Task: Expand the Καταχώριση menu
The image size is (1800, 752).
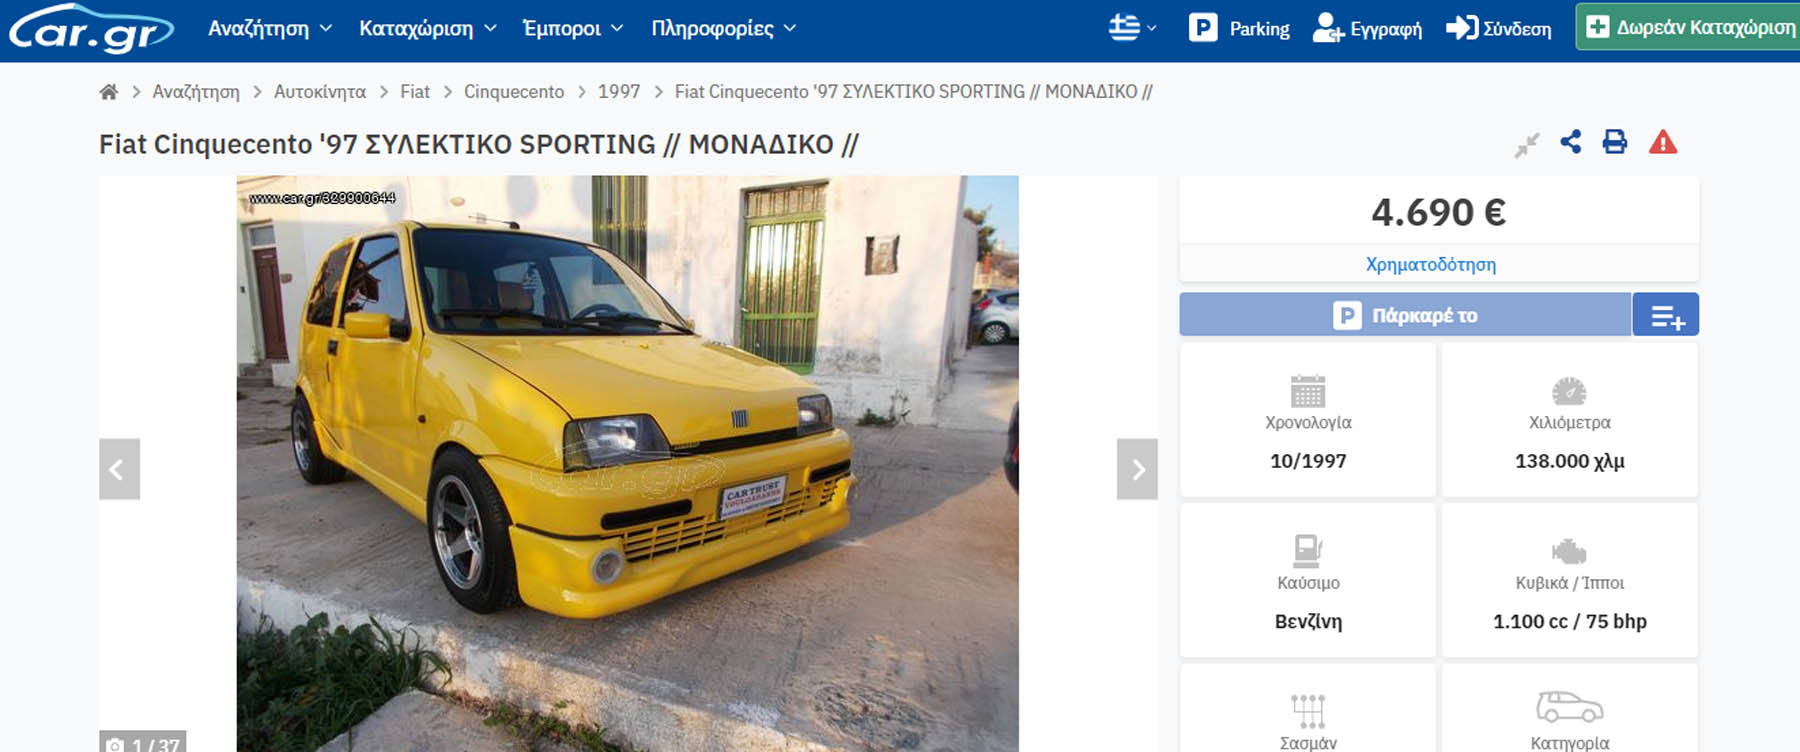Action: point(428,28)
